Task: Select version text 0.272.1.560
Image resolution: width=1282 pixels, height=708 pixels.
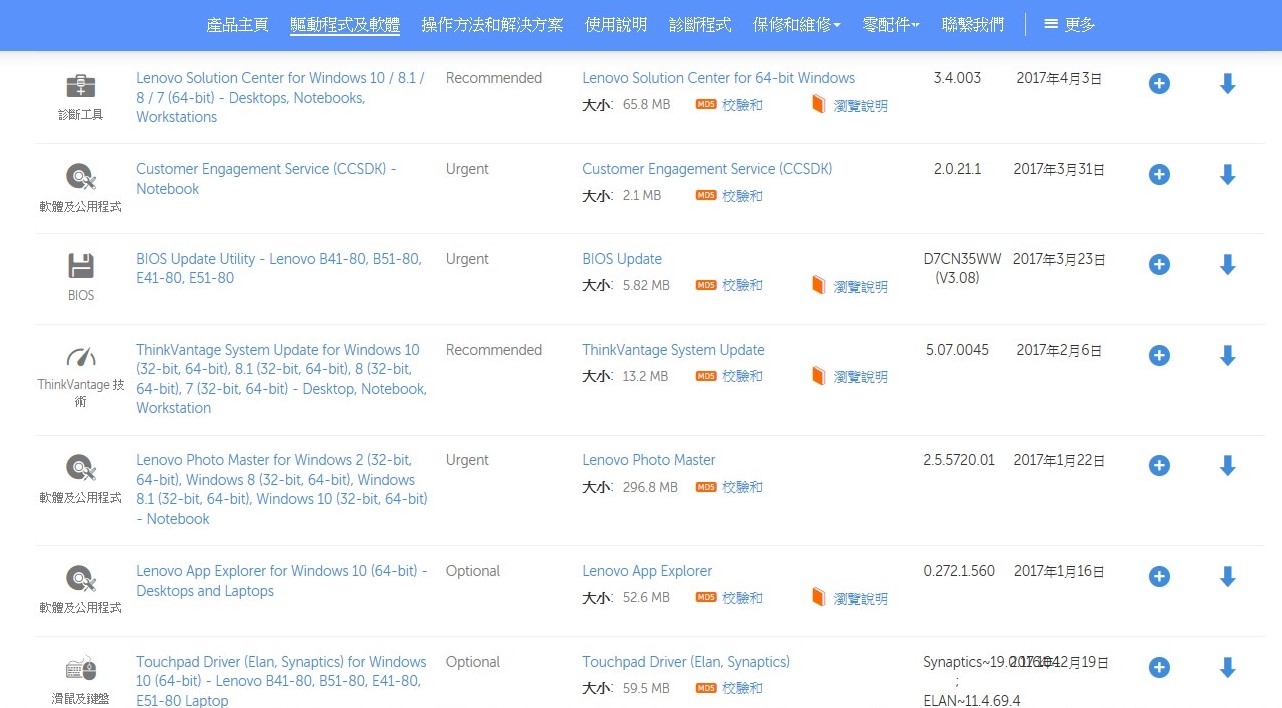Action: [x=959, y=571]
